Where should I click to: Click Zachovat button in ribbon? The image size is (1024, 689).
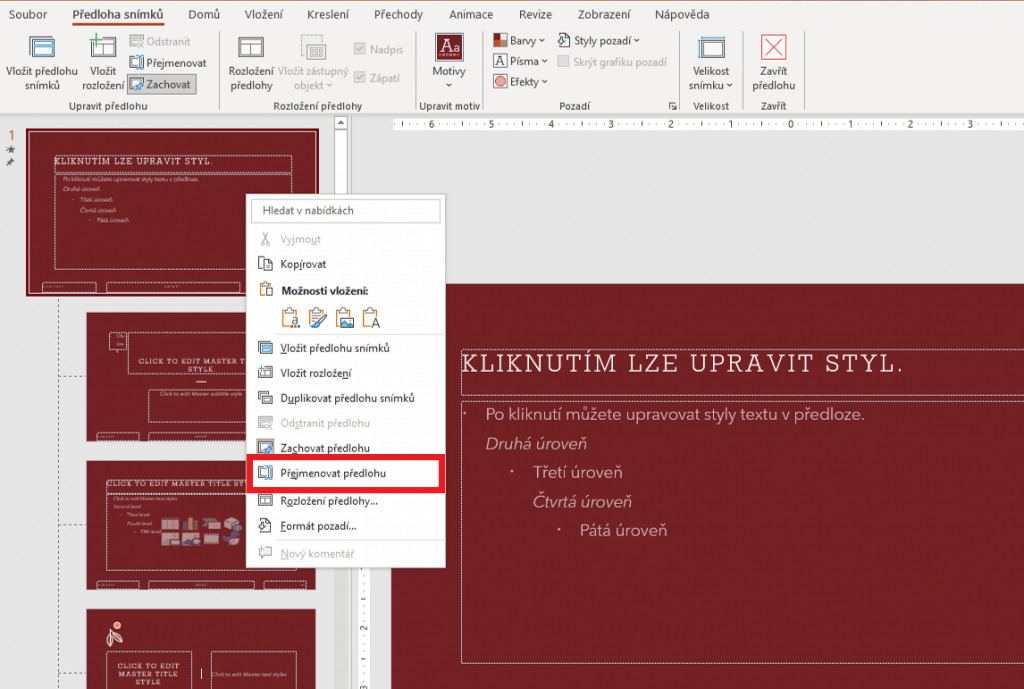[x=162, y=84]
